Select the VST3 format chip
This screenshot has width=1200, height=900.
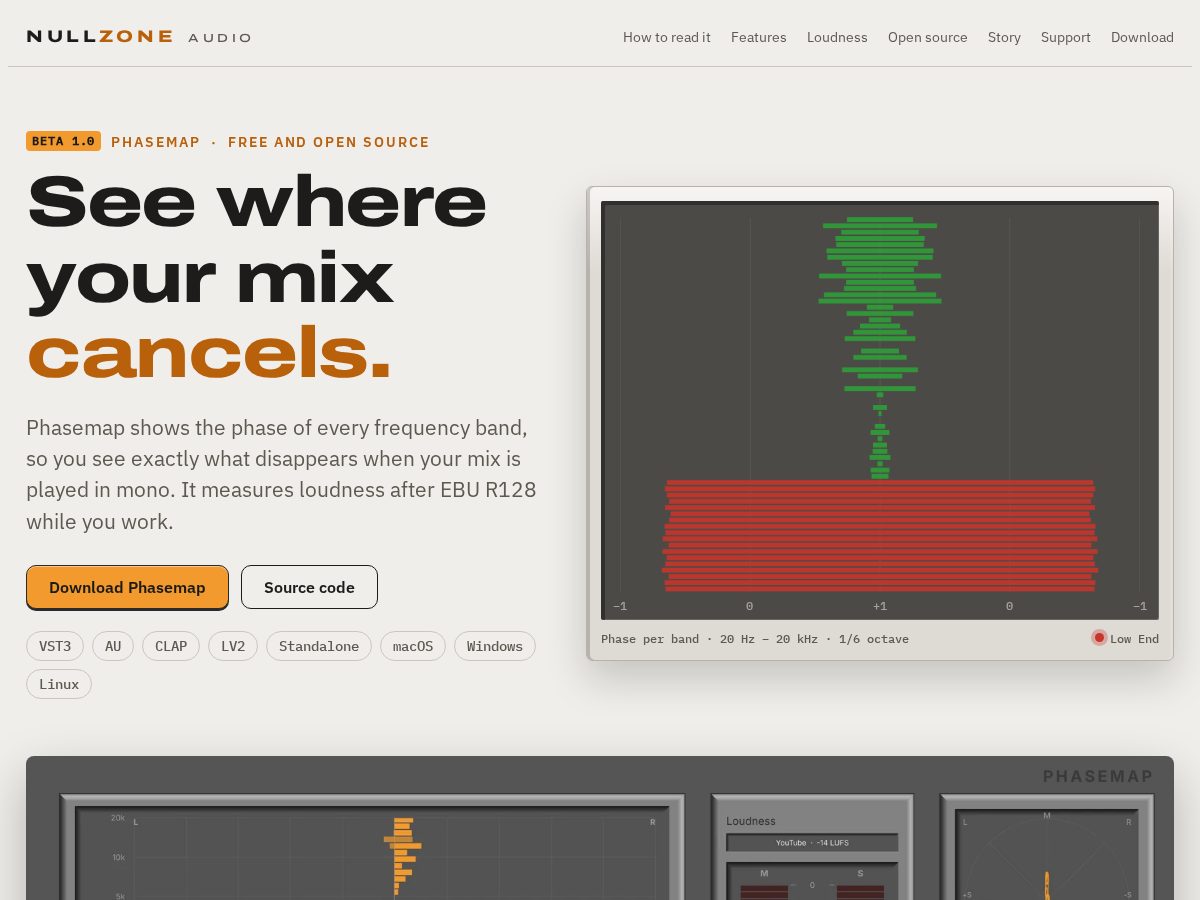pyautogui.click(x=55, y=646)
